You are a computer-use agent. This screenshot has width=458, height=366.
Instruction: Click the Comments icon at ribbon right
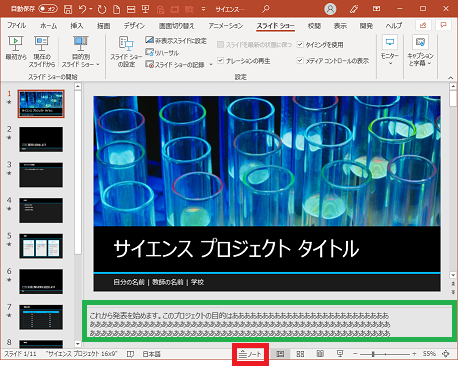[443, 25]
